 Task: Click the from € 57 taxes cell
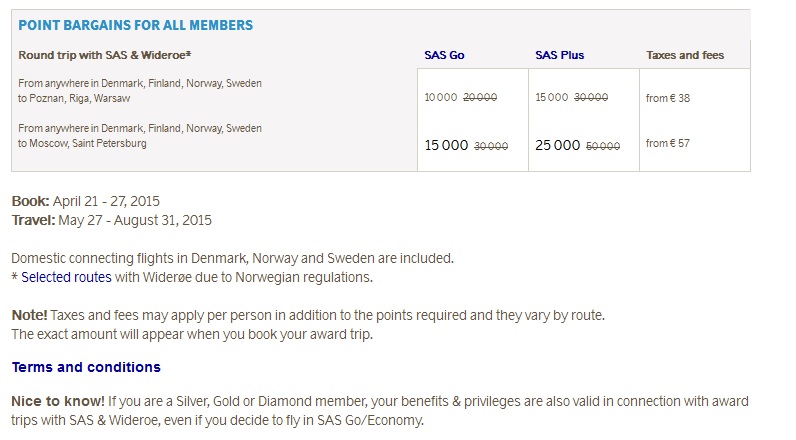(668, 143)
